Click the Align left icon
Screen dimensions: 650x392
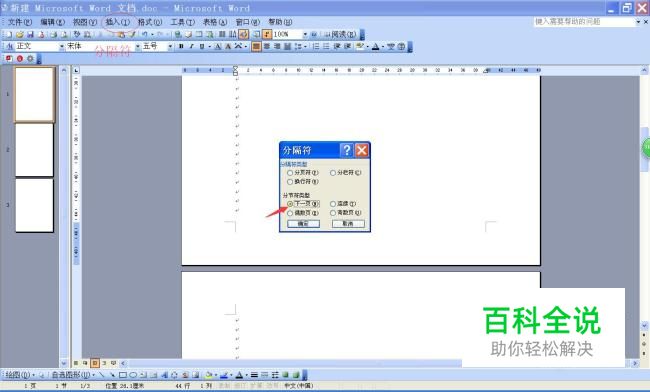point(256,46)
